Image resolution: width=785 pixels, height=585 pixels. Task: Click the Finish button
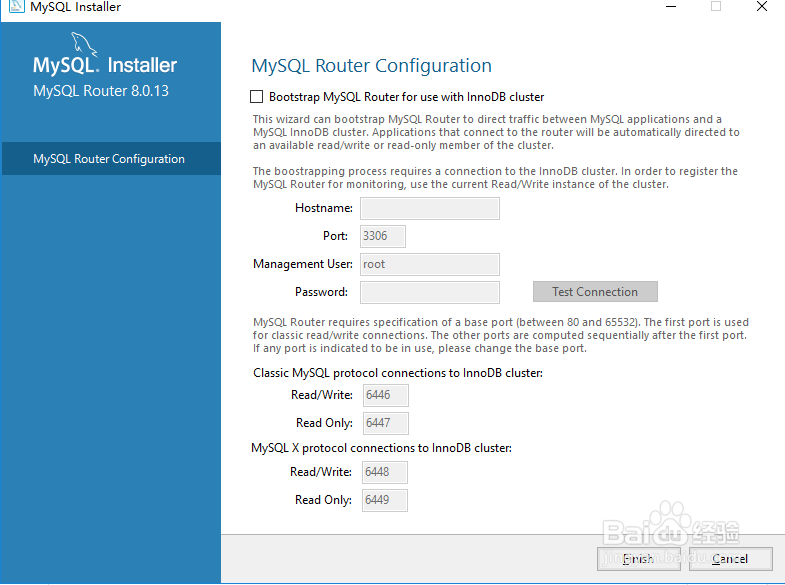pyautogui.click(x=638, y=559)
